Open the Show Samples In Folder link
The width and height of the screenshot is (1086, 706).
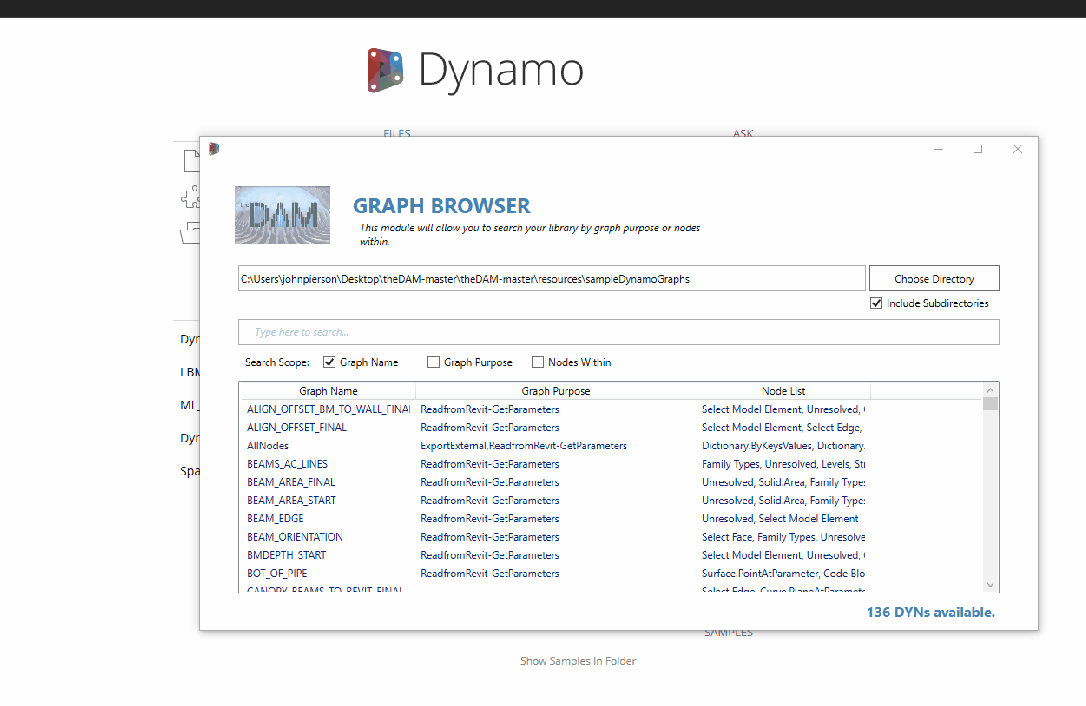click(578, 661)
